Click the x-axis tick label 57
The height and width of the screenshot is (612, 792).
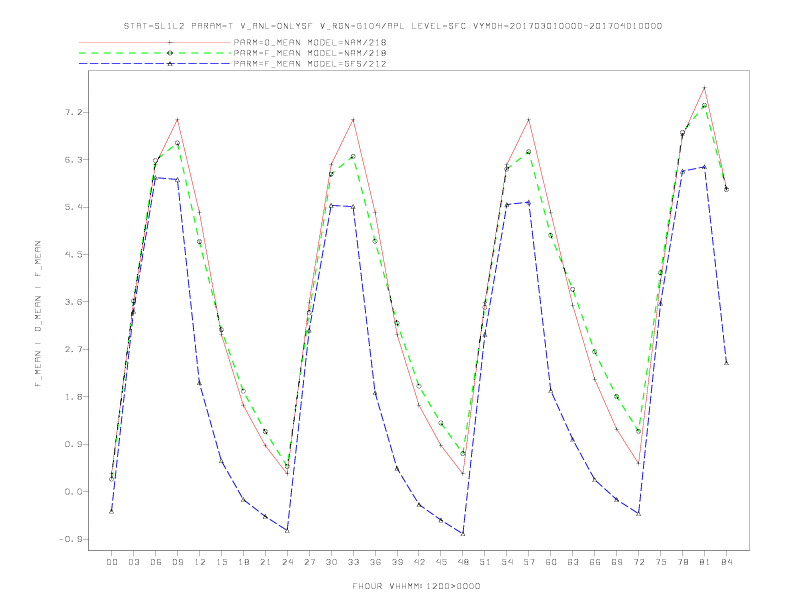pyautogui.click(x=529, y=562)
